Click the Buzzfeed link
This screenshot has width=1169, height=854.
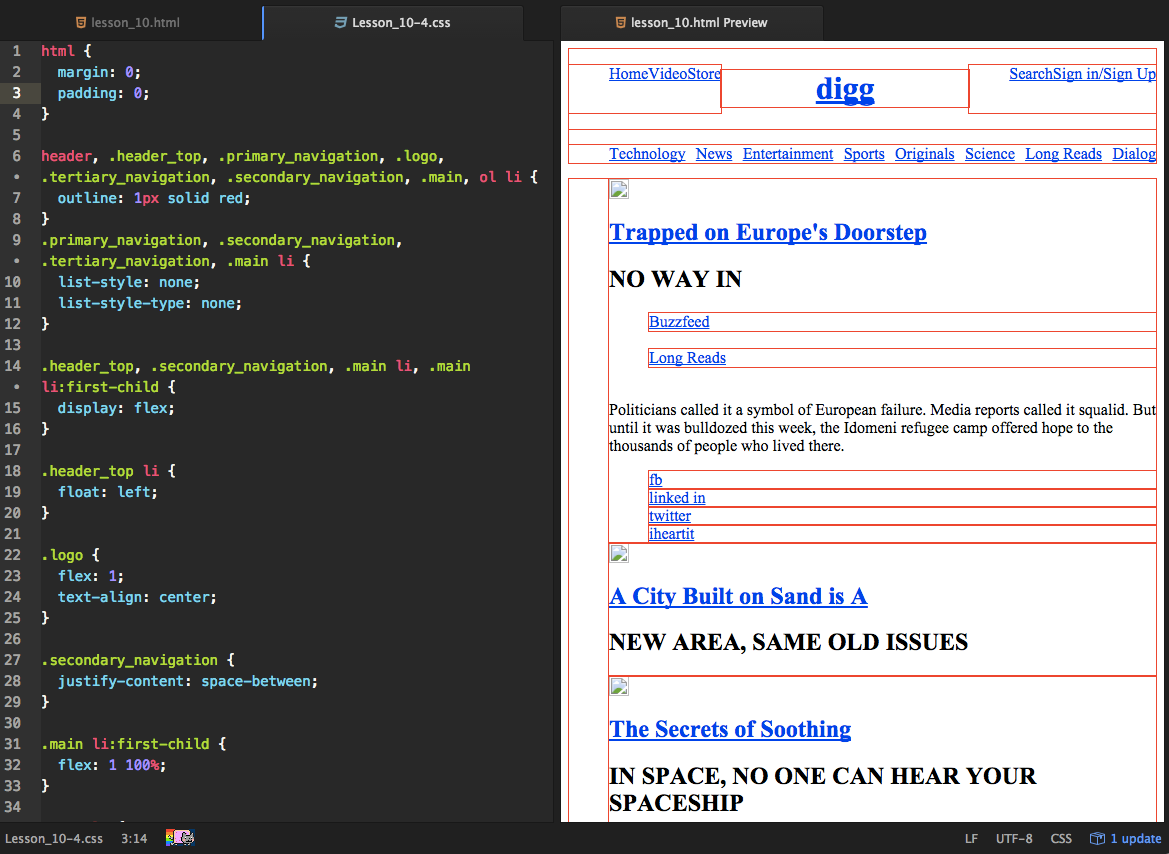[679, 321]
